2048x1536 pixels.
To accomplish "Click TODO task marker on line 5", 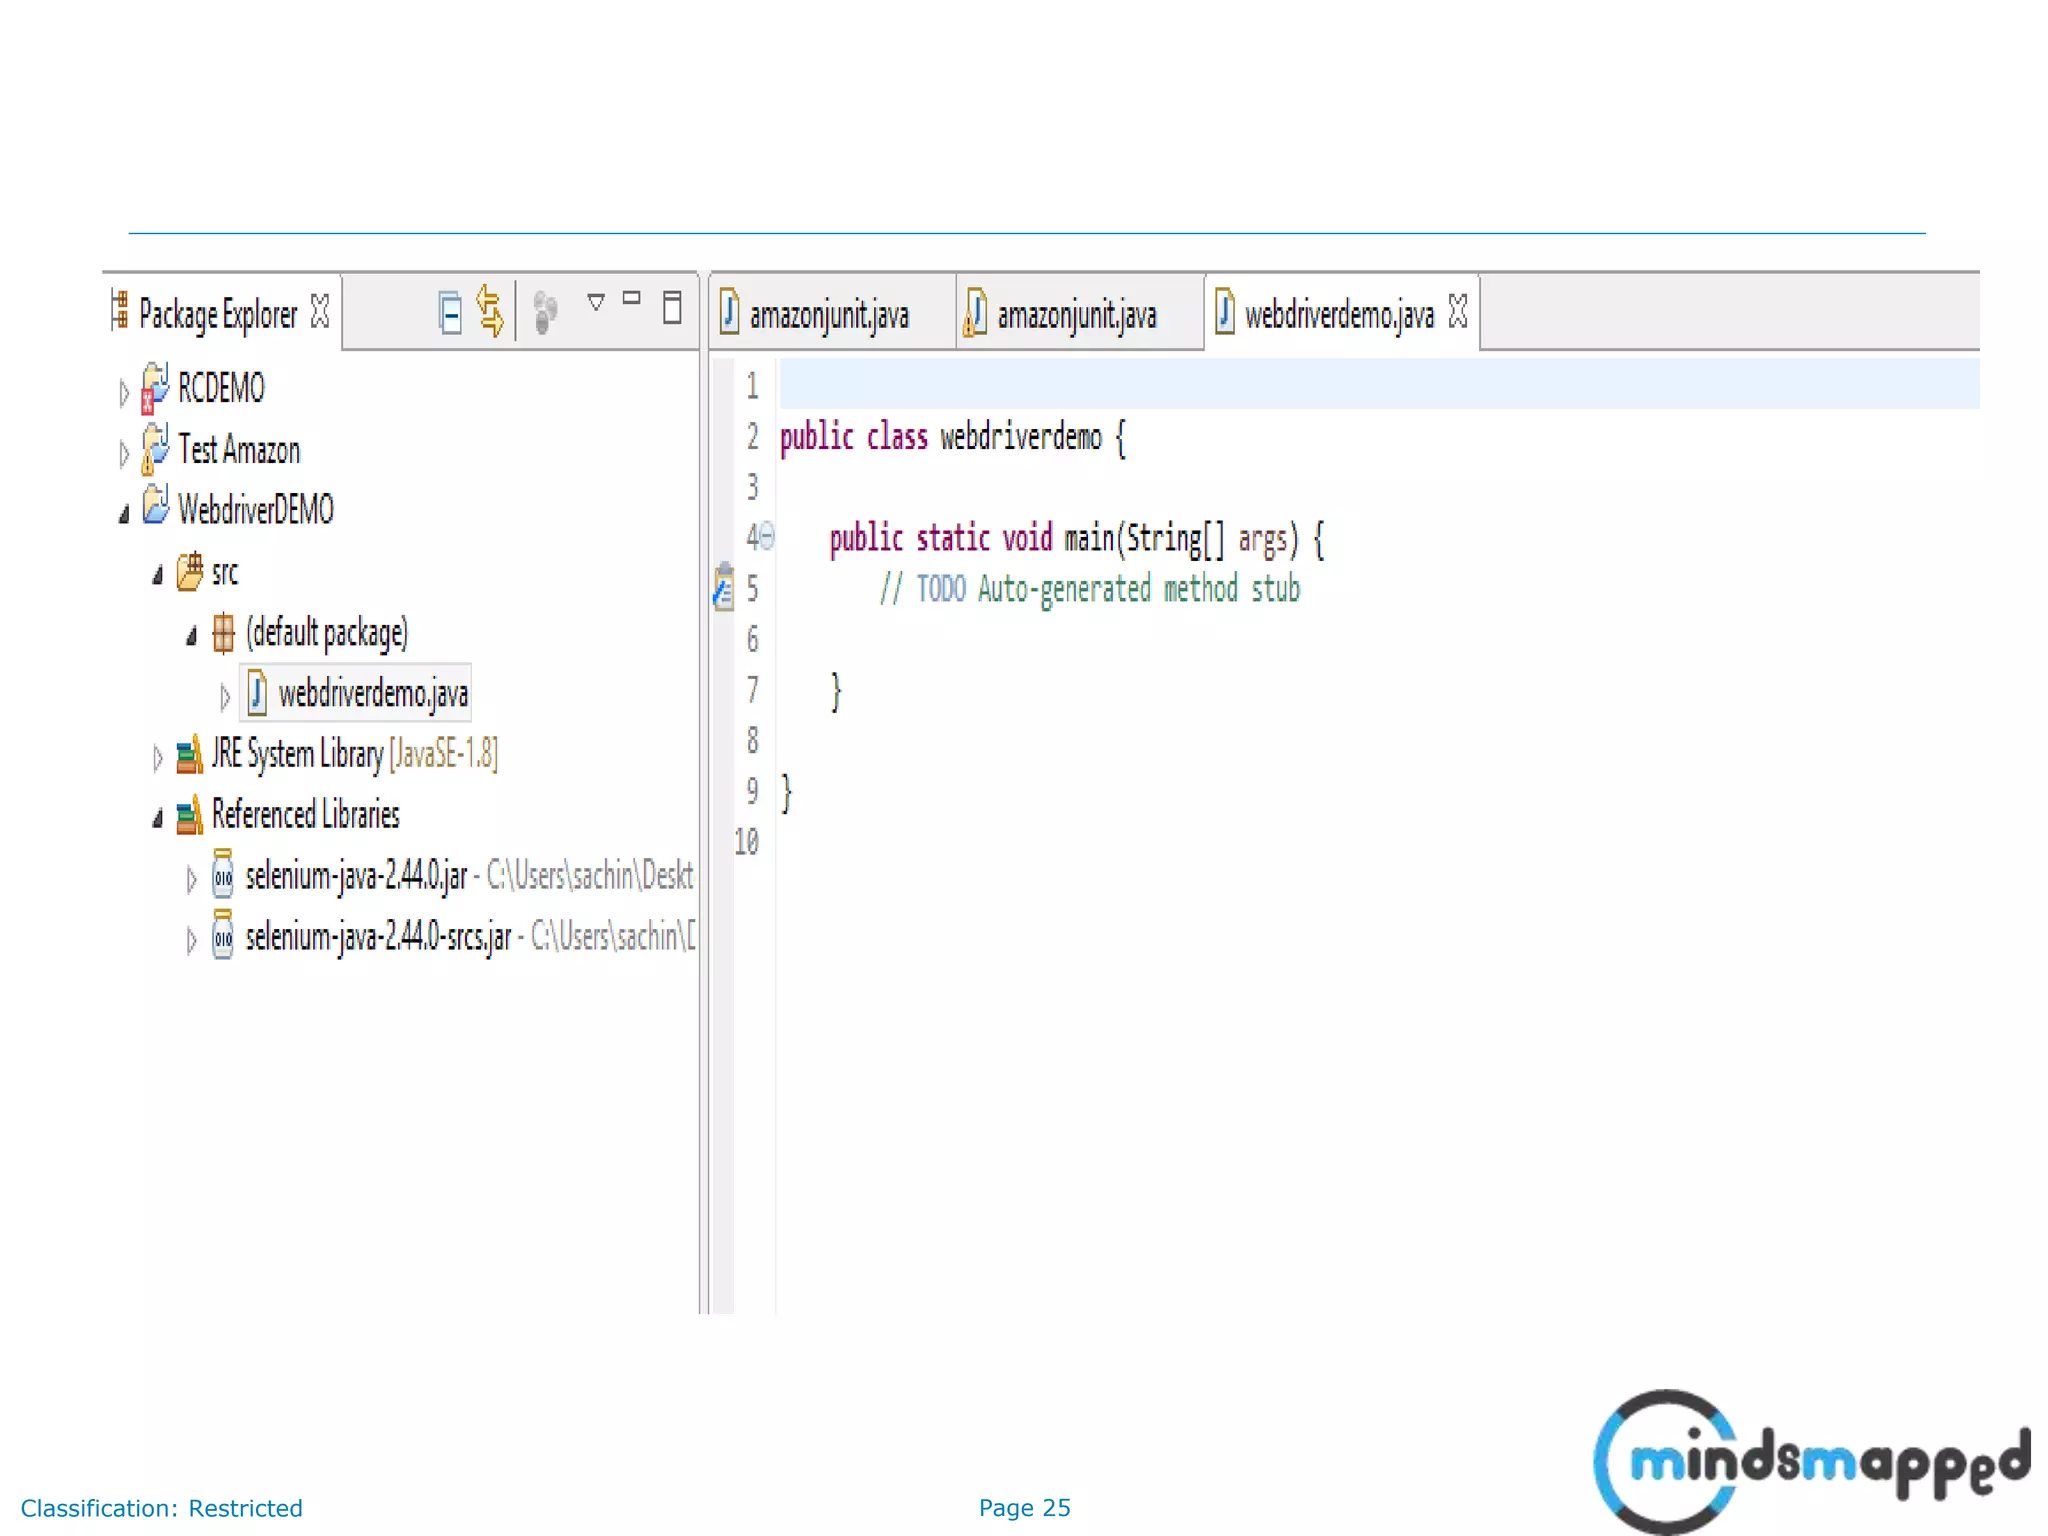I will pyautogui.click(x=724, y=588).
